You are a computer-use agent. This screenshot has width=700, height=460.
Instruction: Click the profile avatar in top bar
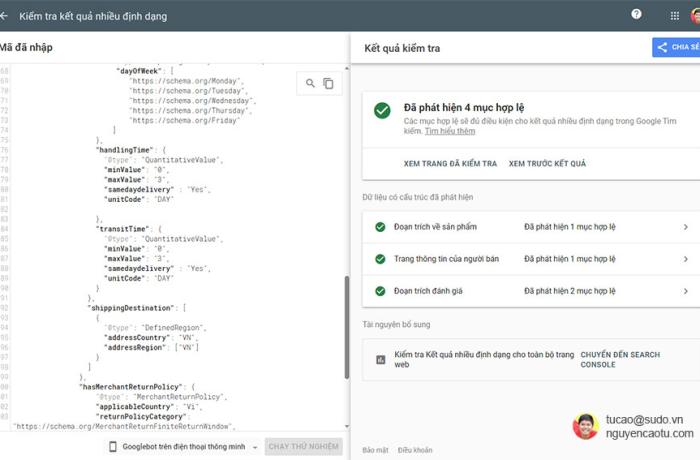pos(696,16)
